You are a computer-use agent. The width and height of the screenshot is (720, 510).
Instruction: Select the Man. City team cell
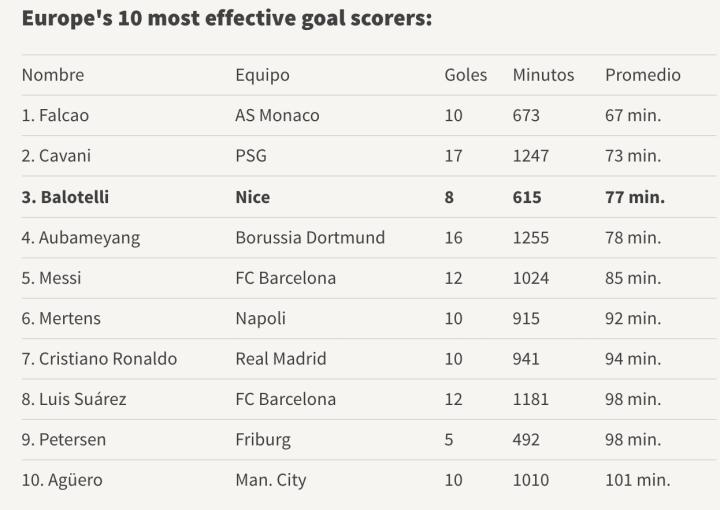[x=271, y=480]
